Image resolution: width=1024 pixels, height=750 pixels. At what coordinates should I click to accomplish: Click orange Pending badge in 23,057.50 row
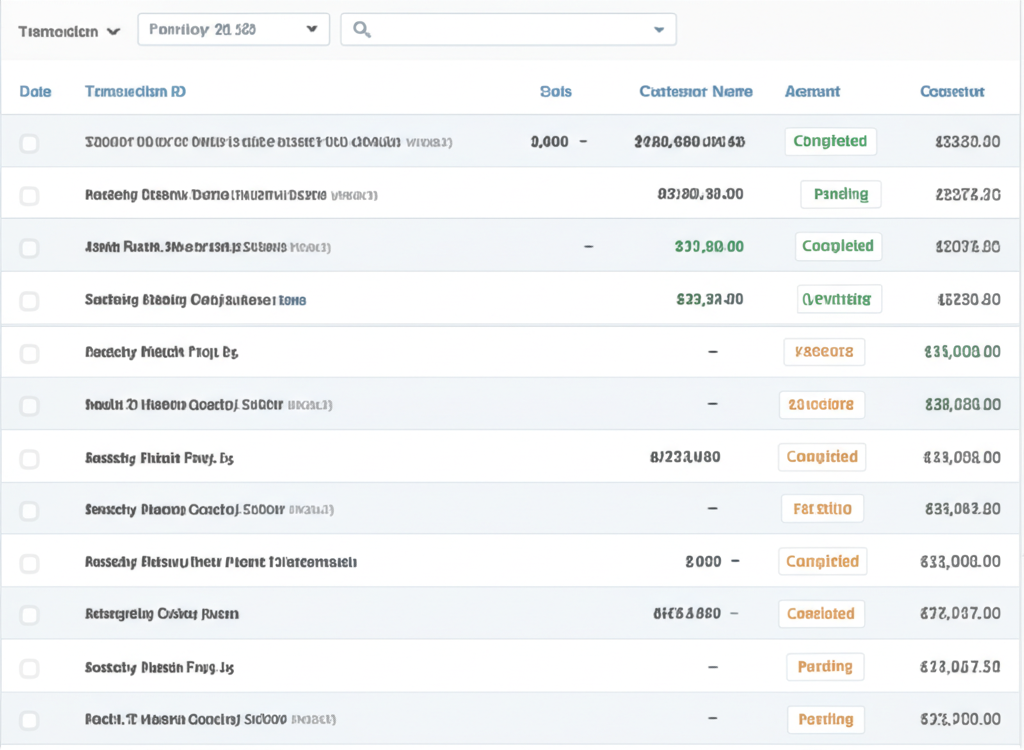click(825, 666)
